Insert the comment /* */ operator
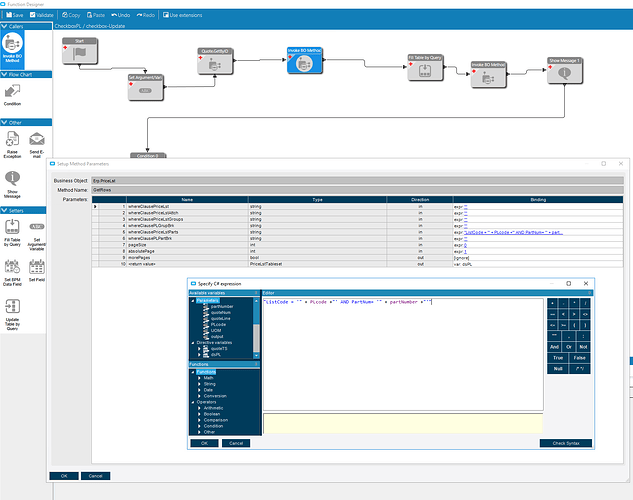This screenshot has width=633, height=500. [x=580, y=368]
